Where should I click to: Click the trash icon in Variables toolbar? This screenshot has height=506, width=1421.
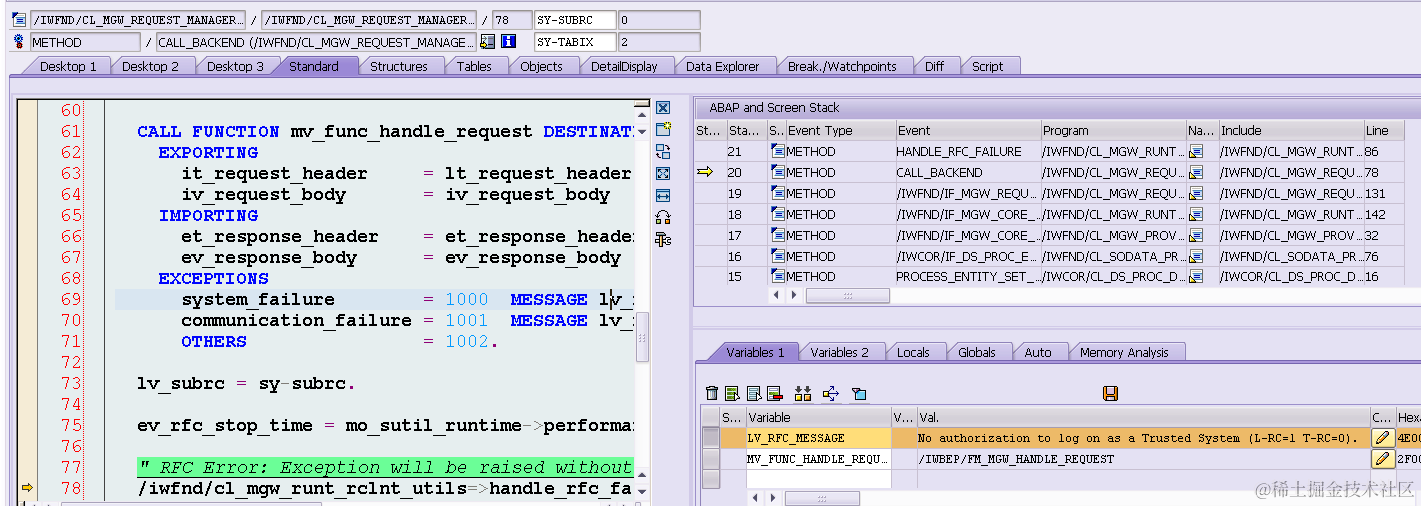[x=712, y=394]
